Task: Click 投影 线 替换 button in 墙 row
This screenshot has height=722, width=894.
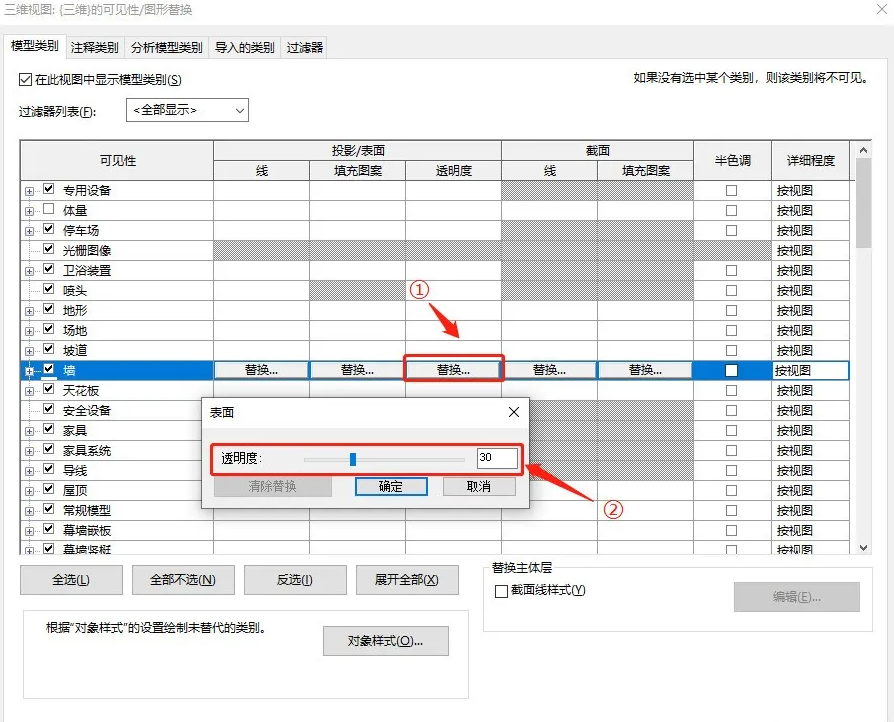Action: coord(261,370)
